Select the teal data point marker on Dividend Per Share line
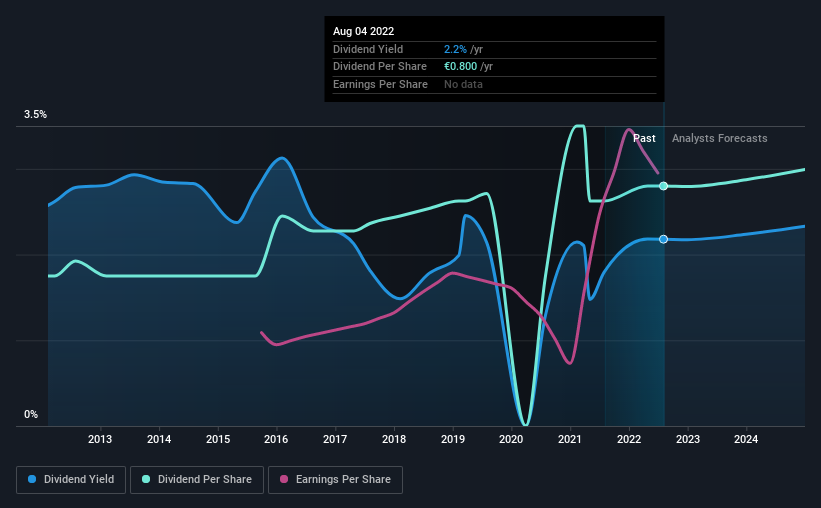Image resolution: width=821 pixels, height=508 pixels. pos(663,186)
